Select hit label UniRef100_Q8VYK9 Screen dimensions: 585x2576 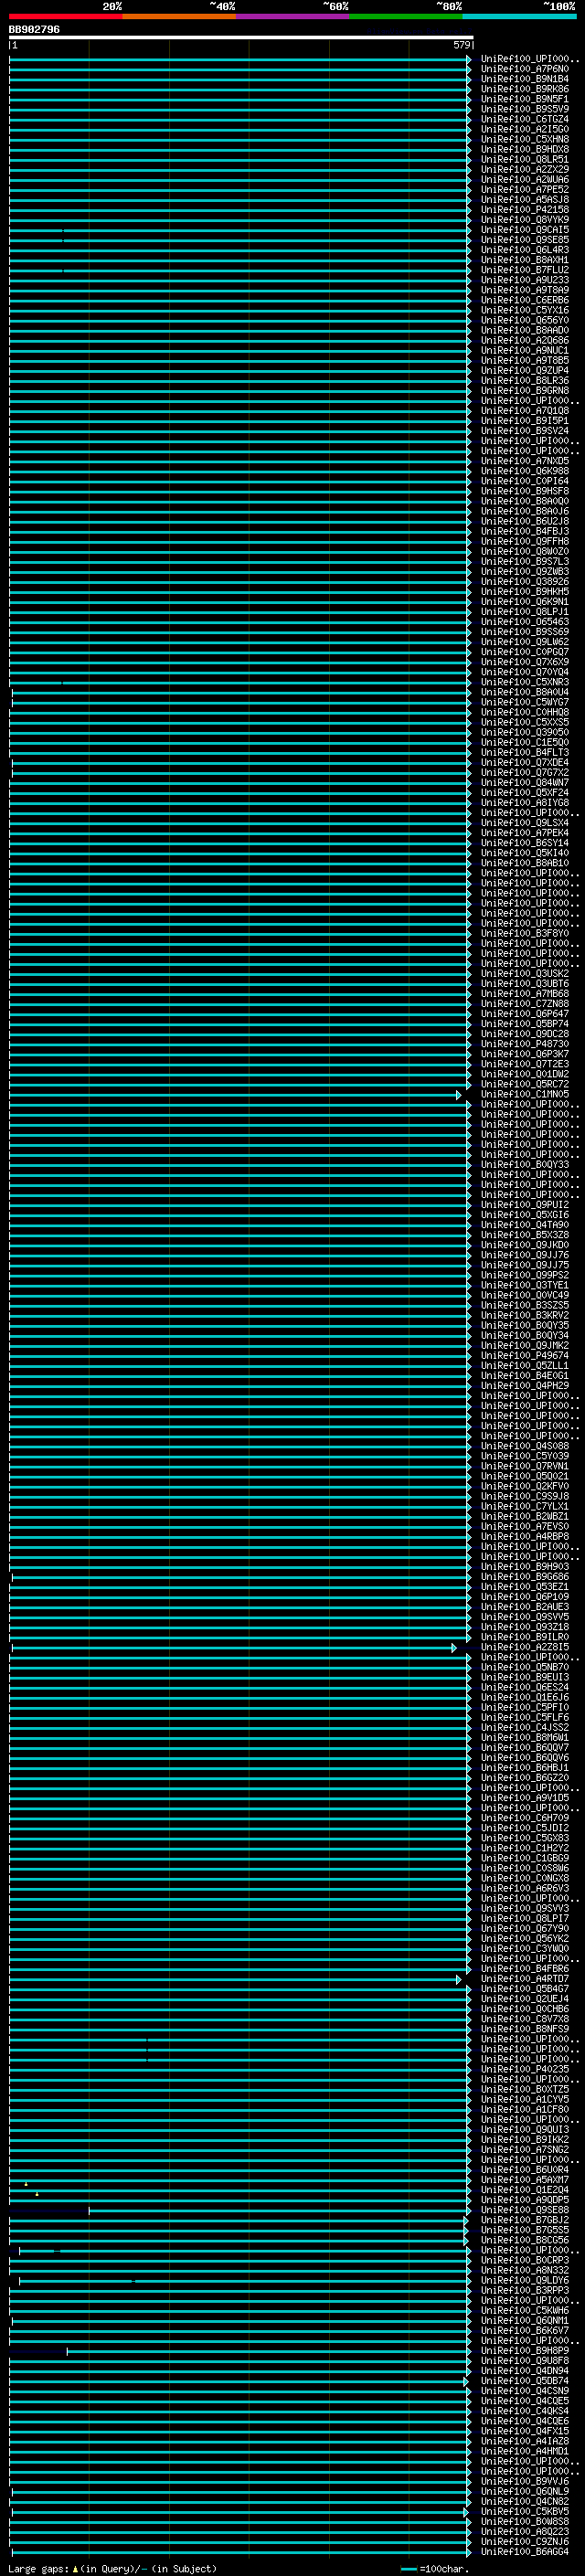click(525, 220)
